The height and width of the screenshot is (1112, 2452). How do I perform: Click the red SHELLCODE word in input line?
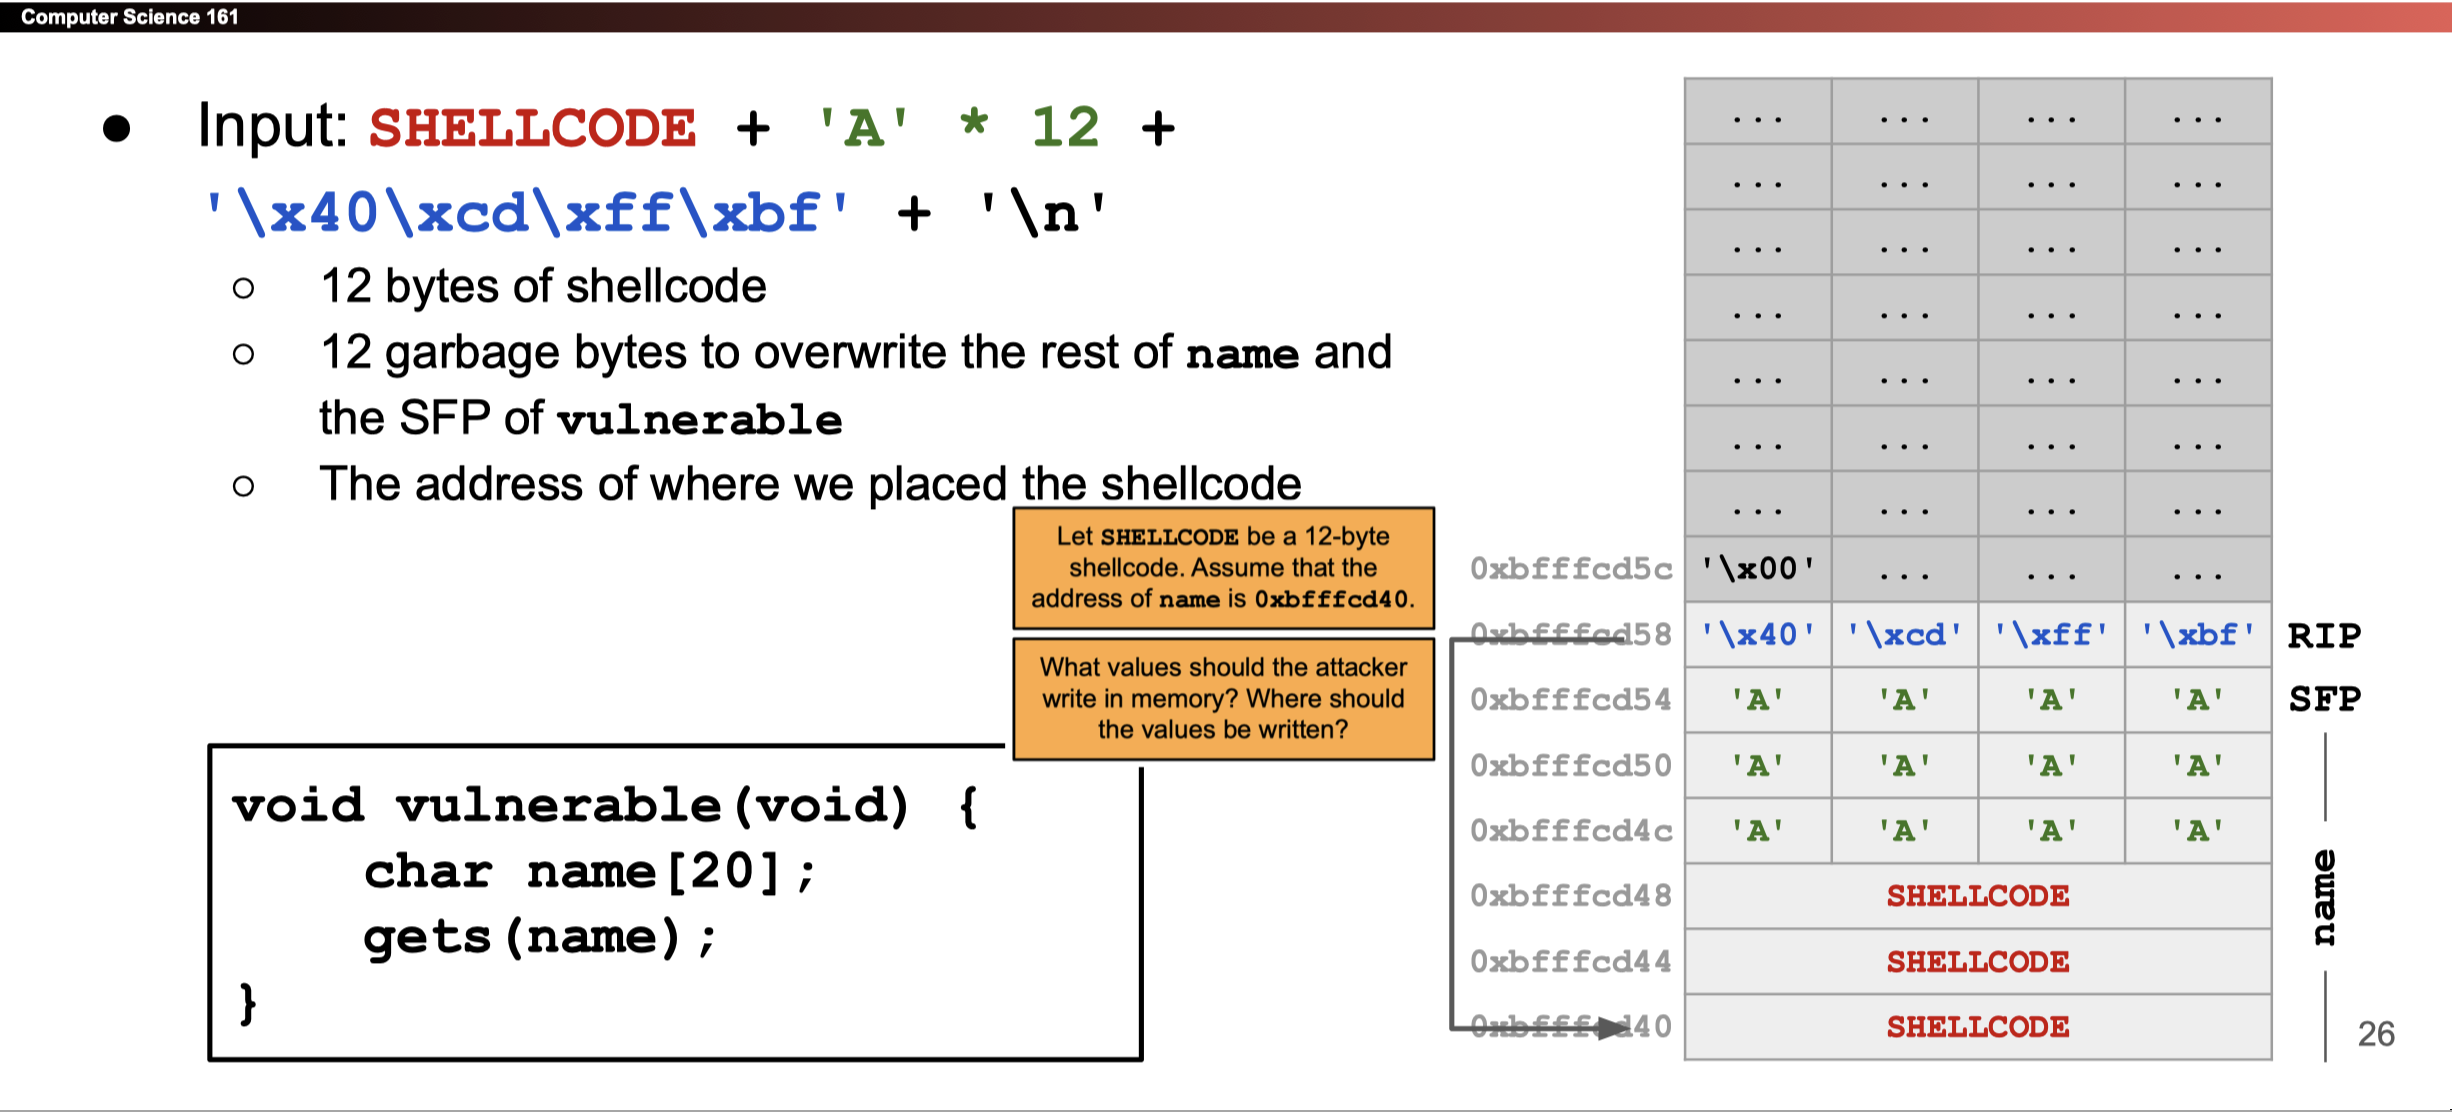click(x=532, y=129)
